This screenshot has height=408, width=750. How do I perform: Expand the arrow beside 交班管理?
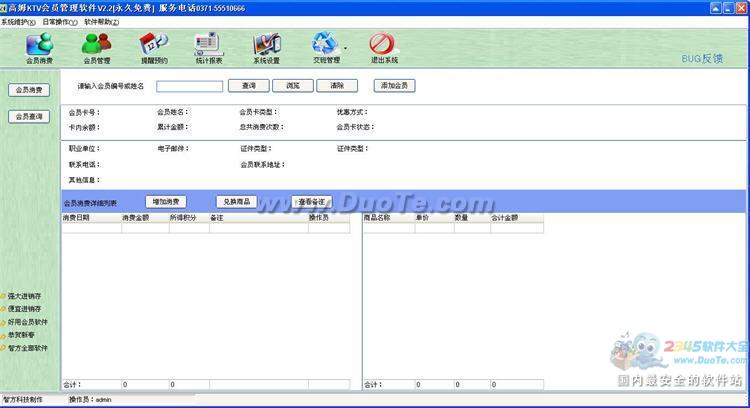[345, 48]
